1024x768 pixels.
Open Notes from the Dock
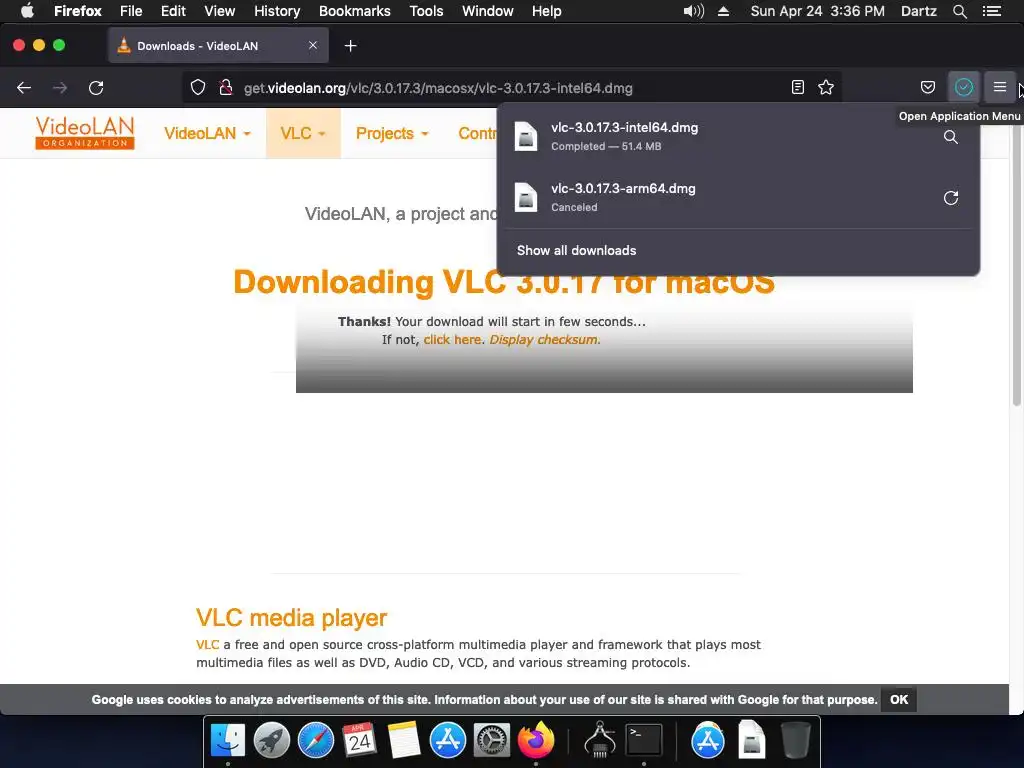(x=404, y=740)
